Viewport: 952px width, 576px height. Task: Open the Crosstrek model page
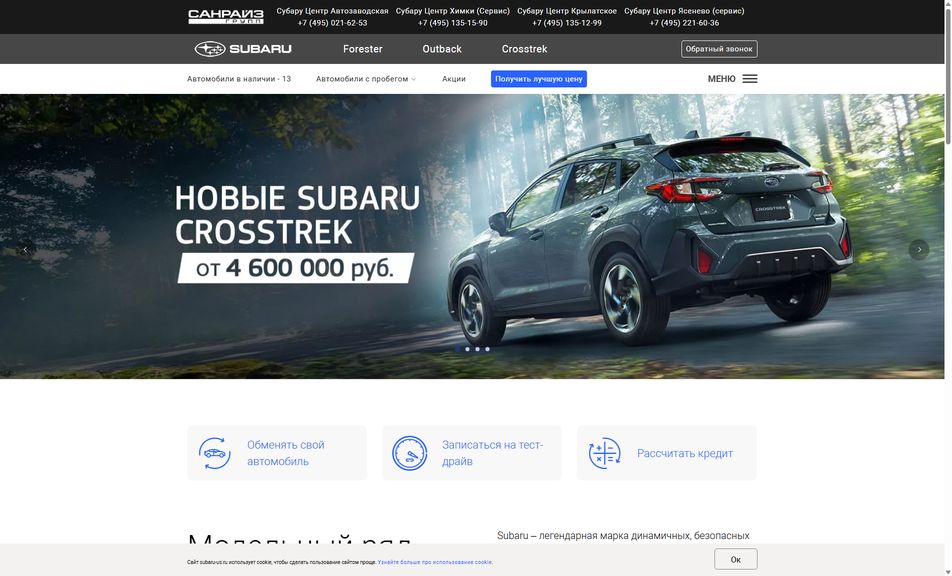point(524,49)
